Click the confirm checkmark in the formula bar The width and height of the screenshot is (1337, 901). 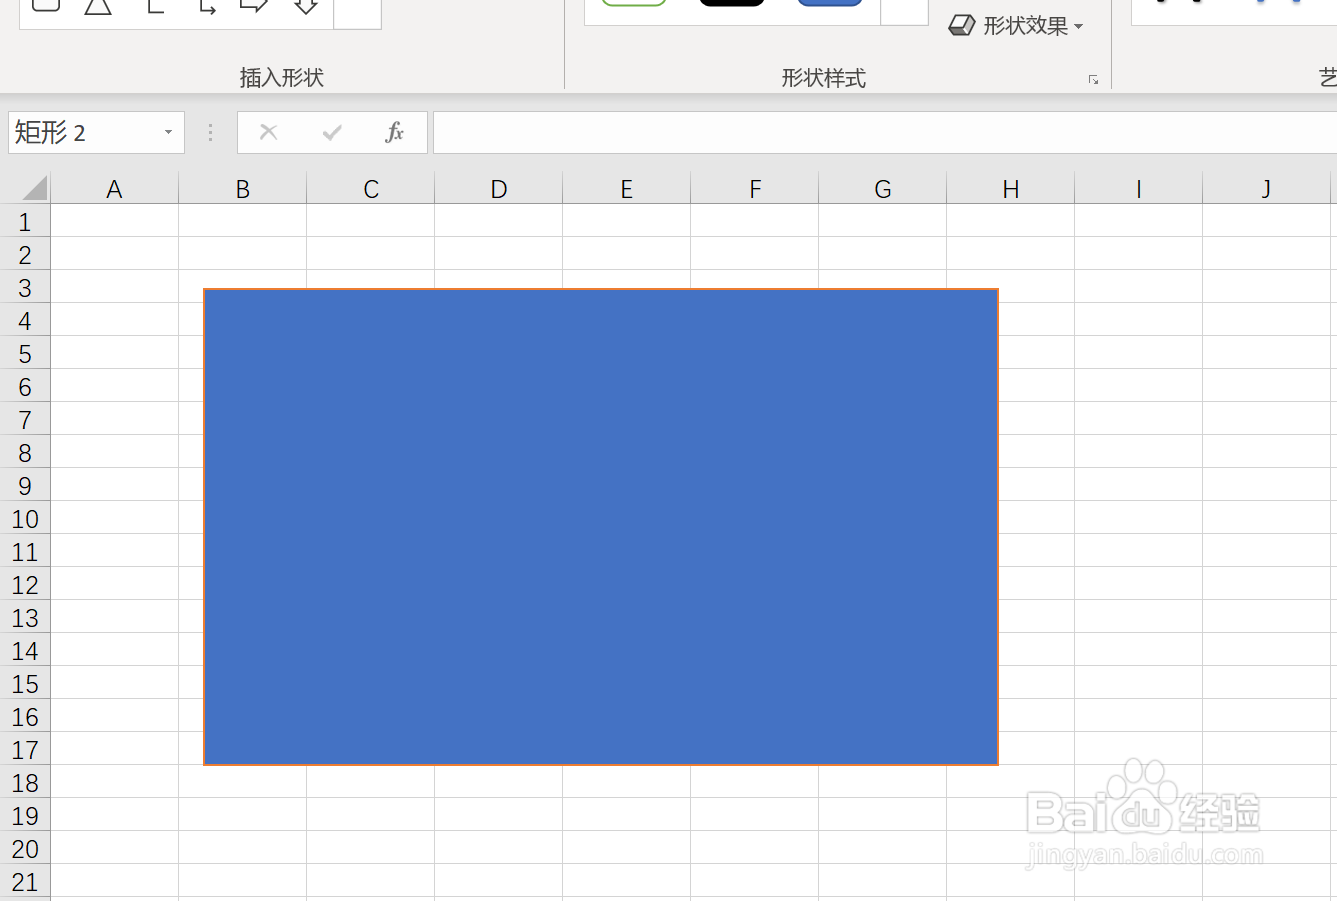tap(332, 132)
